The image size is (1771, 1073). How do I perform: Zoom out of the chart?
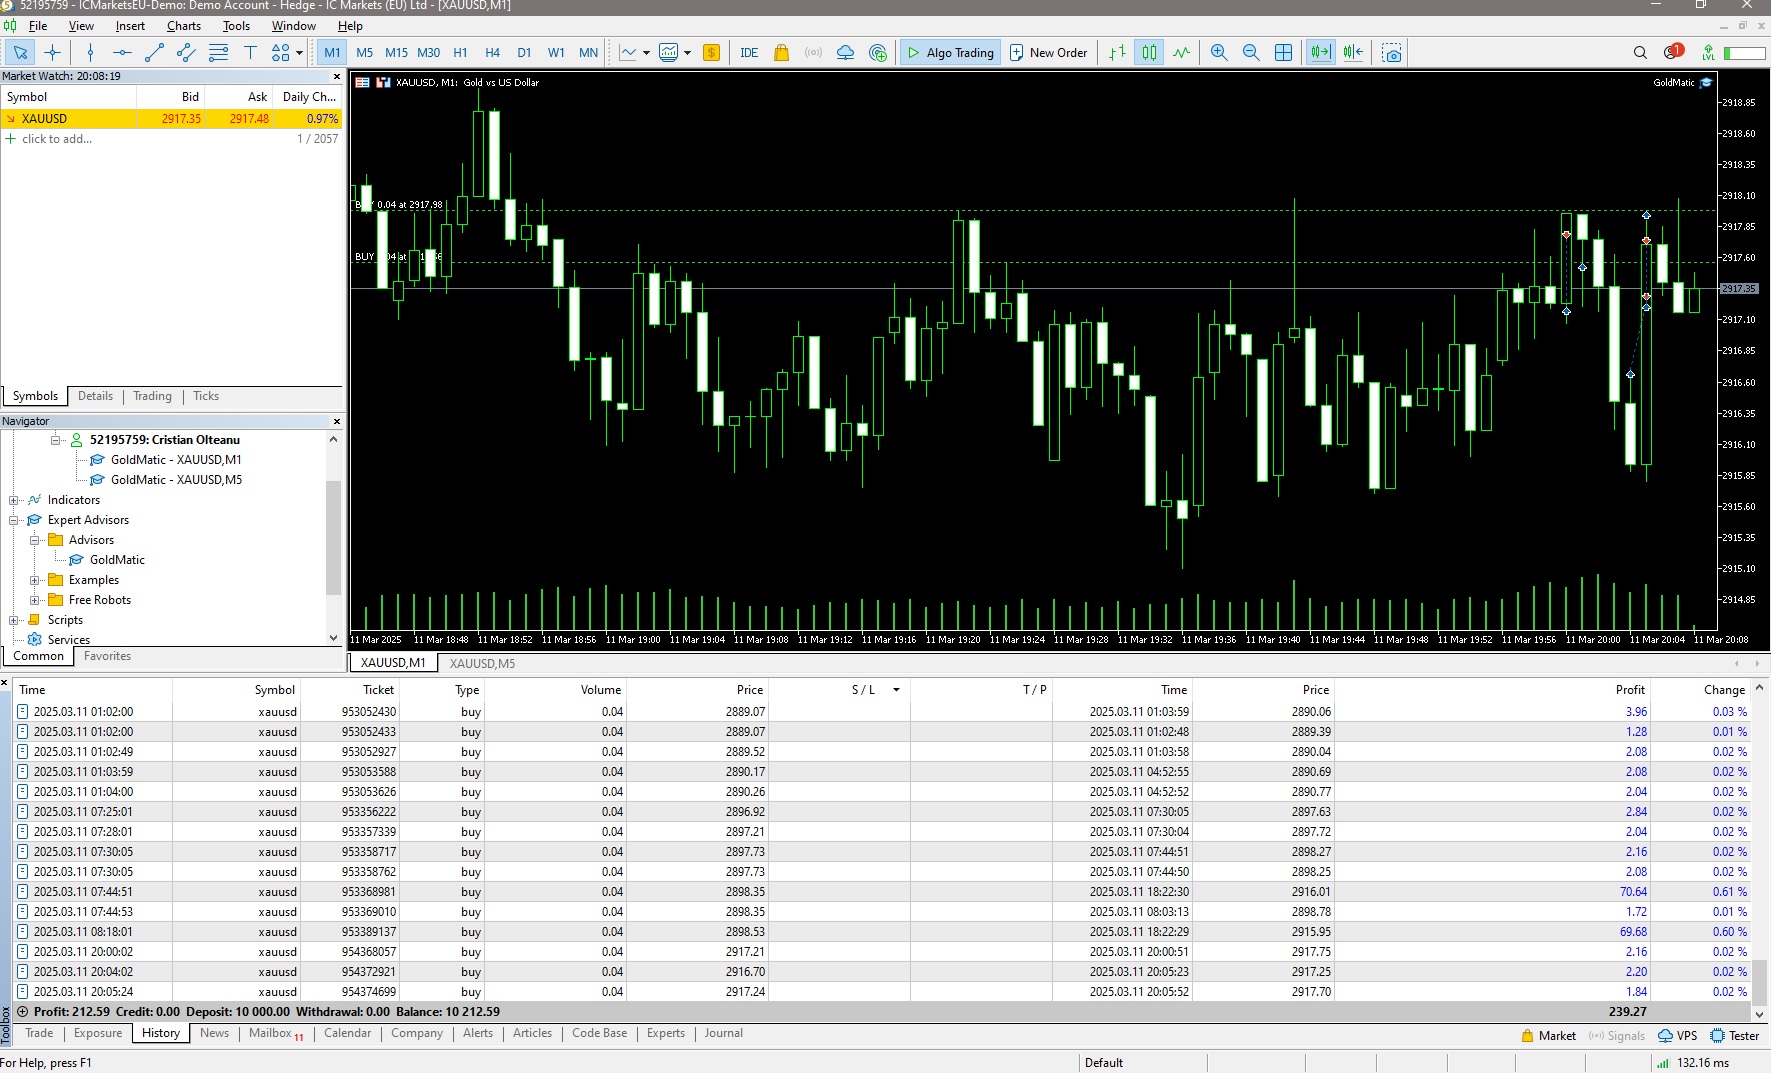pyautogui.click(x=1251, y=53)
